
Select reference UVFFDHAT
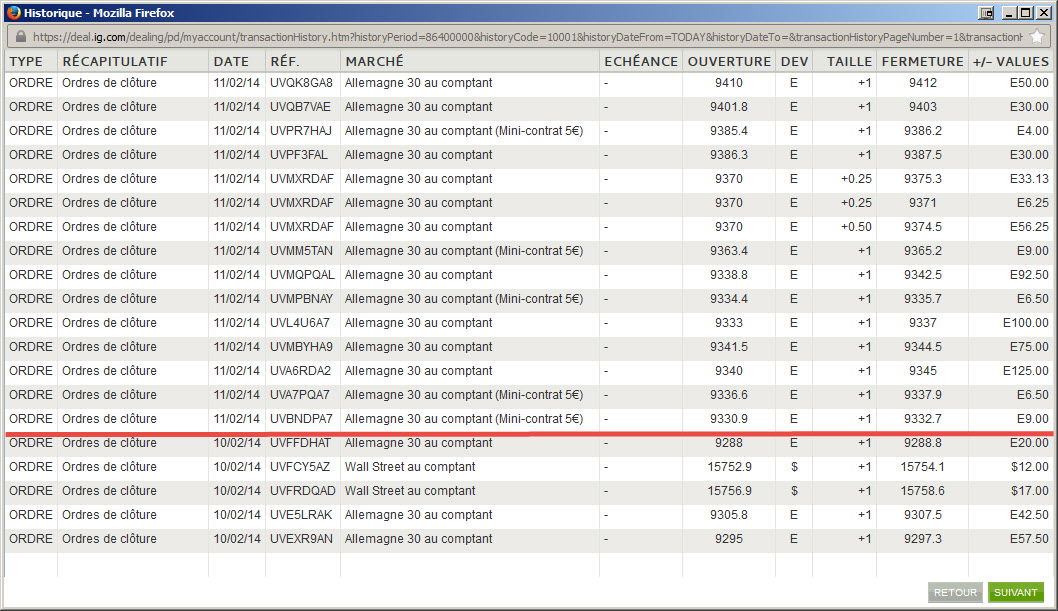301,443
